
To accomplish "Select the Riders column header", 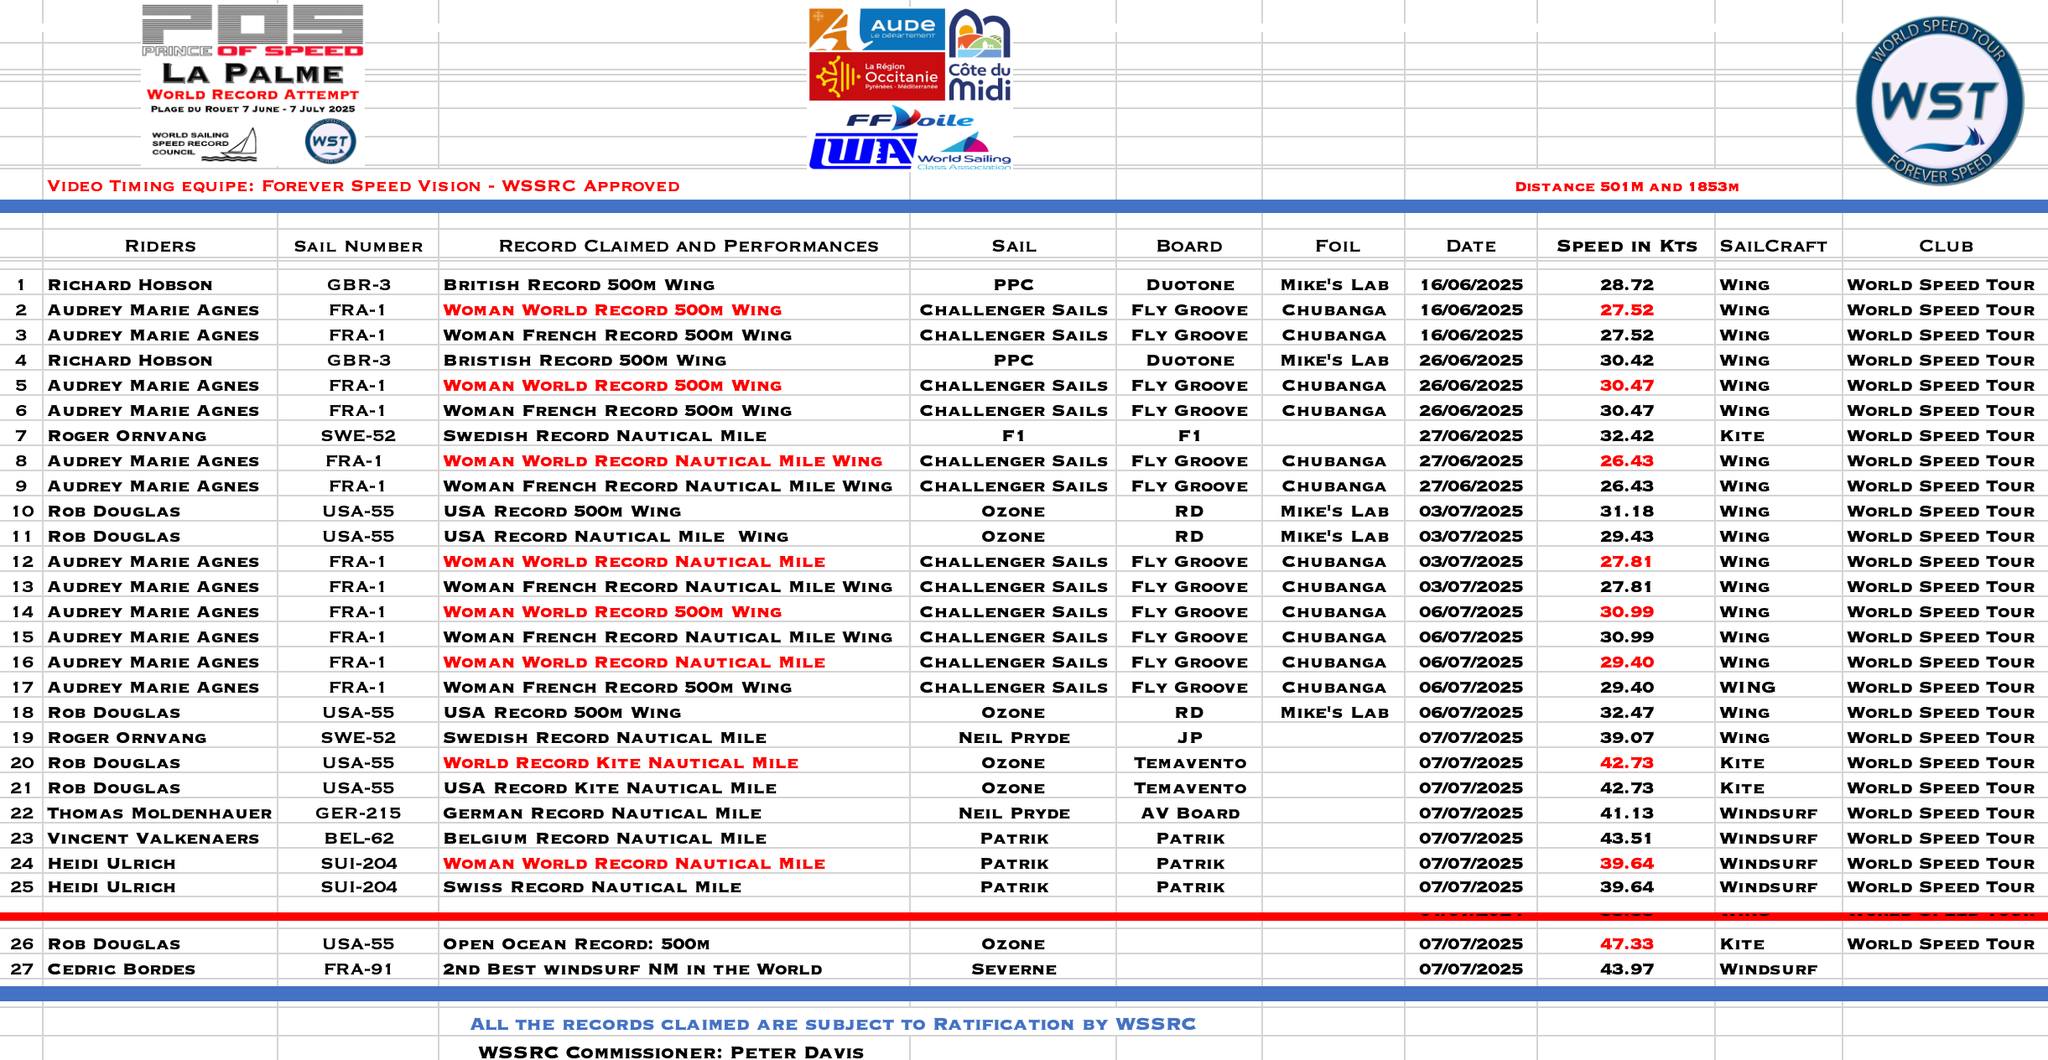I will pos(160,246).
